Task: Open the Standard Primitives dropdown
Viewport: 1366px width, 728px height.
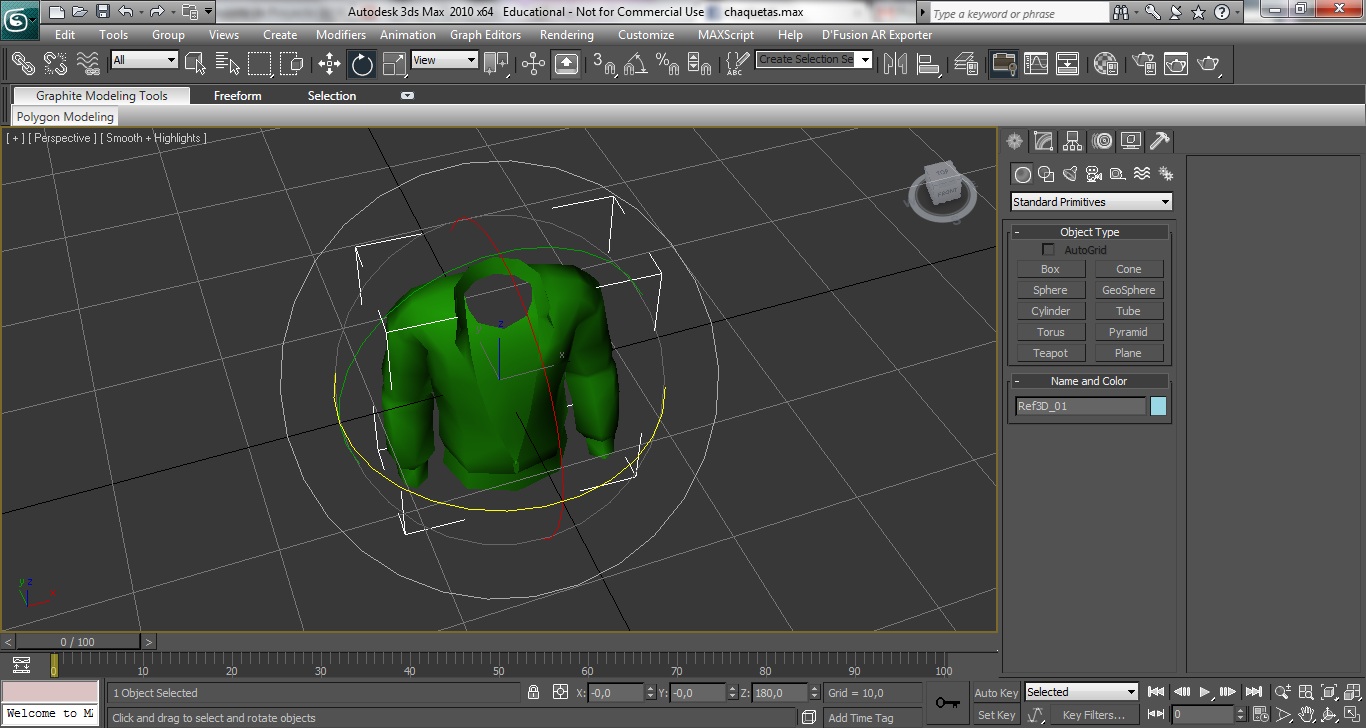Action: 1091,202
